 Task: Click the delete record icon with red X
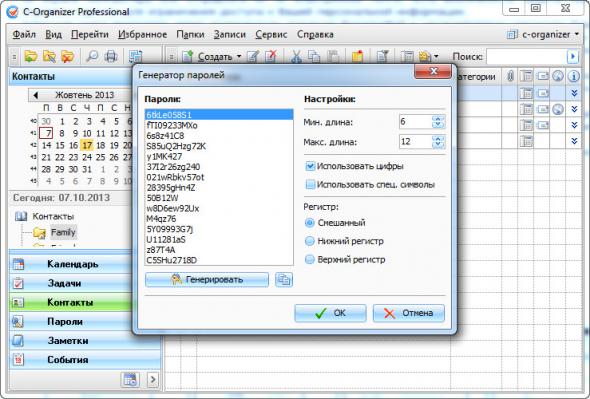click(x=271, y=57)
